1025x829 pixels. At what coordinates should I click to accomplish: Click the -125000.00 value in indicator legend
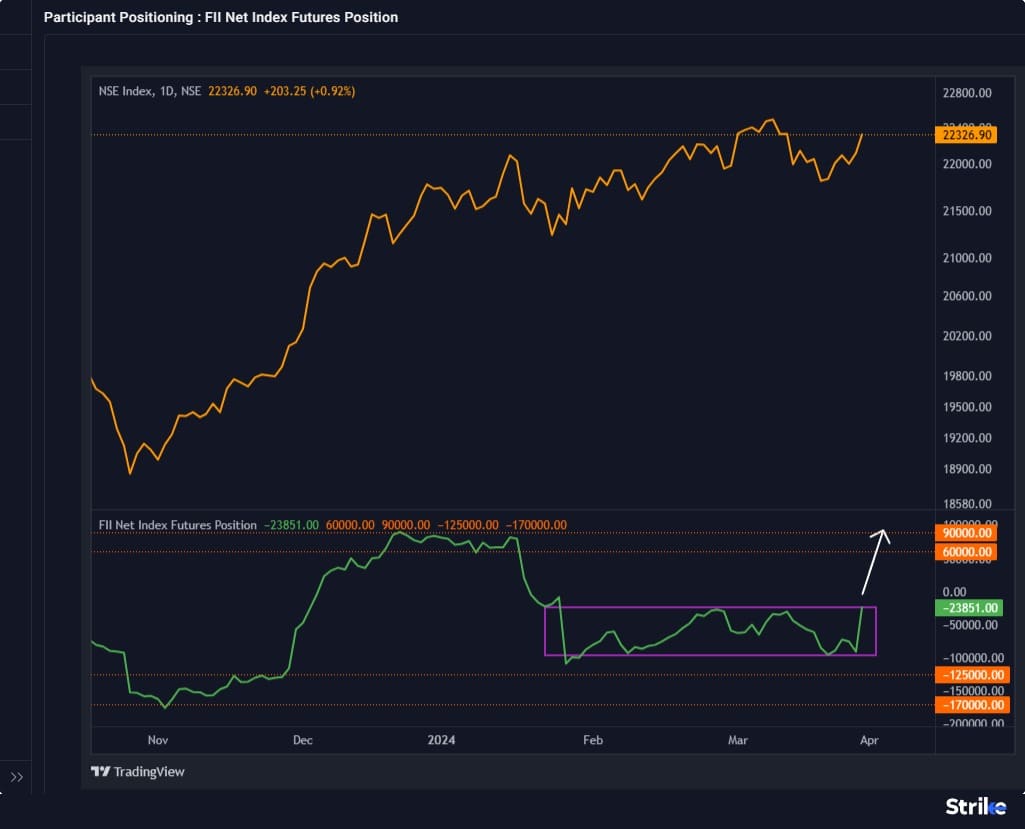[467, 525]
